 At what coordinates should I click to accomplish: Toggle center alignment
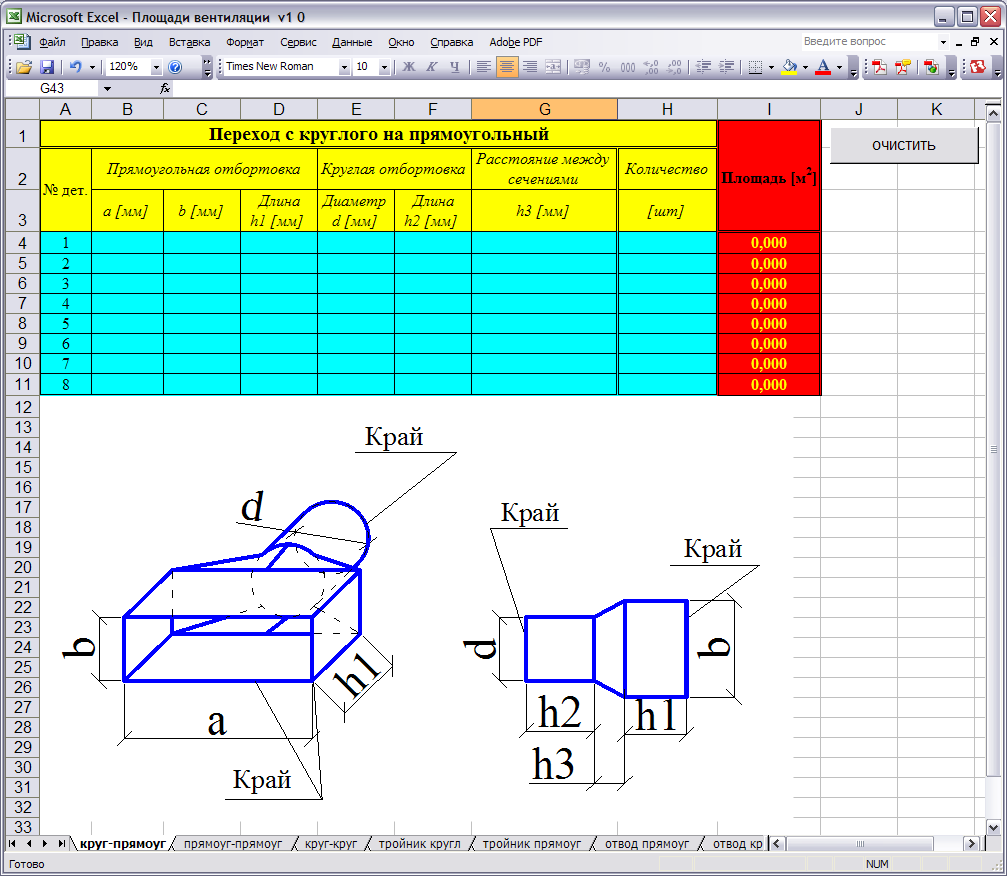(x=507, y=67)
